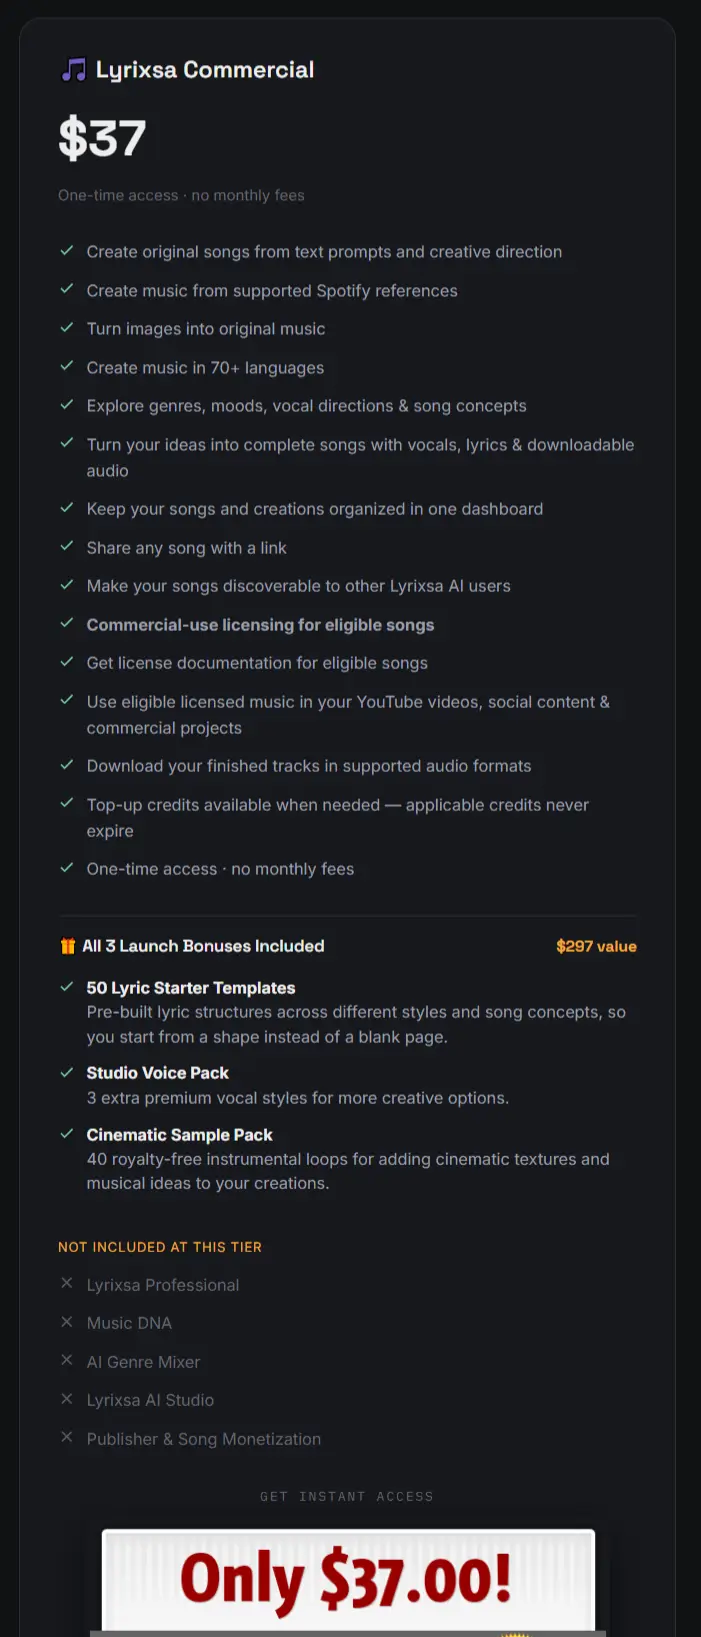Viewport: 701px width, 1637px height.
Task: Click the large $37 price heading
Action: coord(102,138)
